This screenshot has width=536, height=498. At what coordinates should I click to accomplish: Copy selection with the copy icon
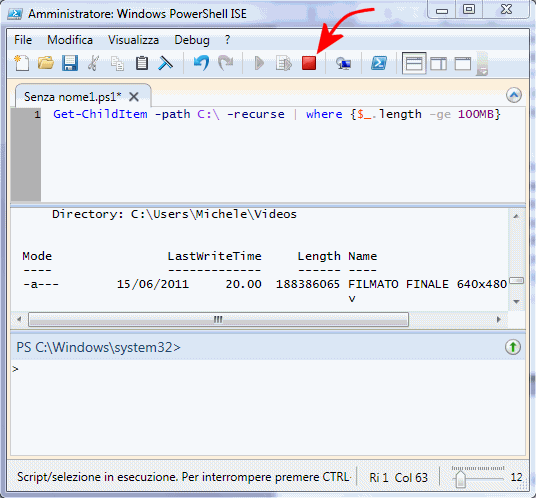117,64
